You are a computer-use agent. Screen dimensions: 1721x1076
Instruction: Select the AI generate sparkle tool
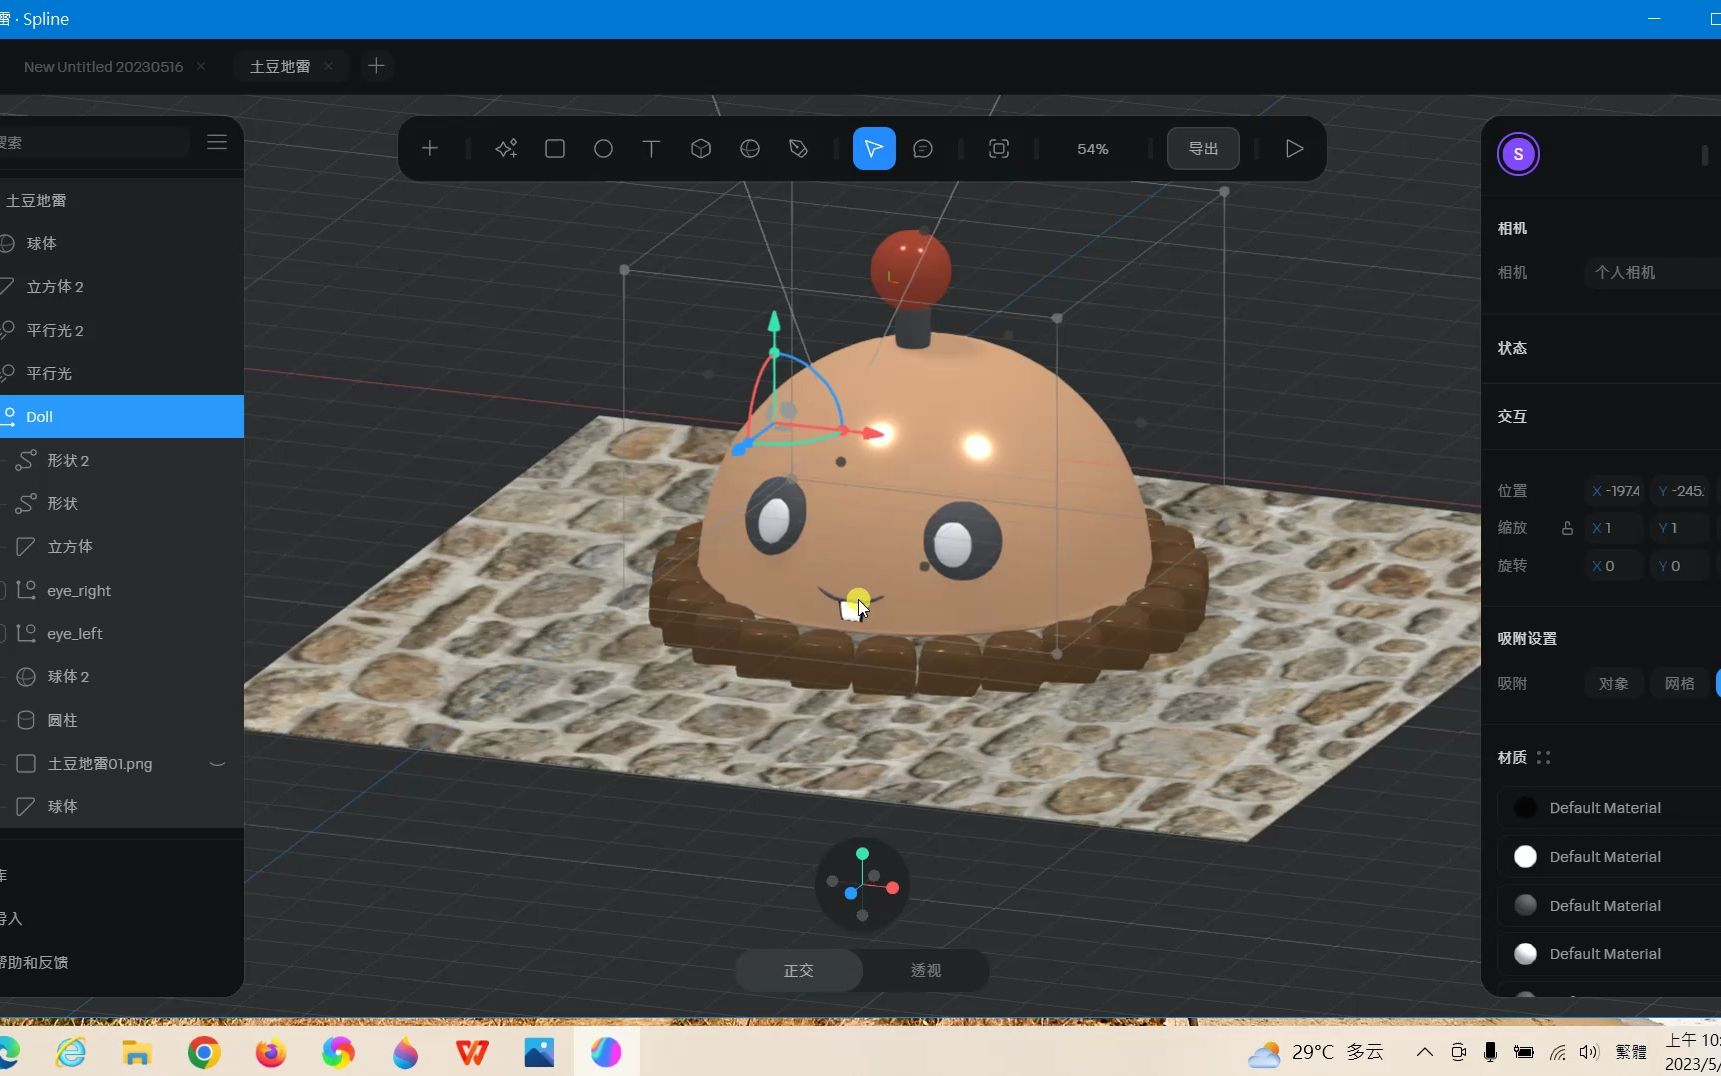point(506,149)
